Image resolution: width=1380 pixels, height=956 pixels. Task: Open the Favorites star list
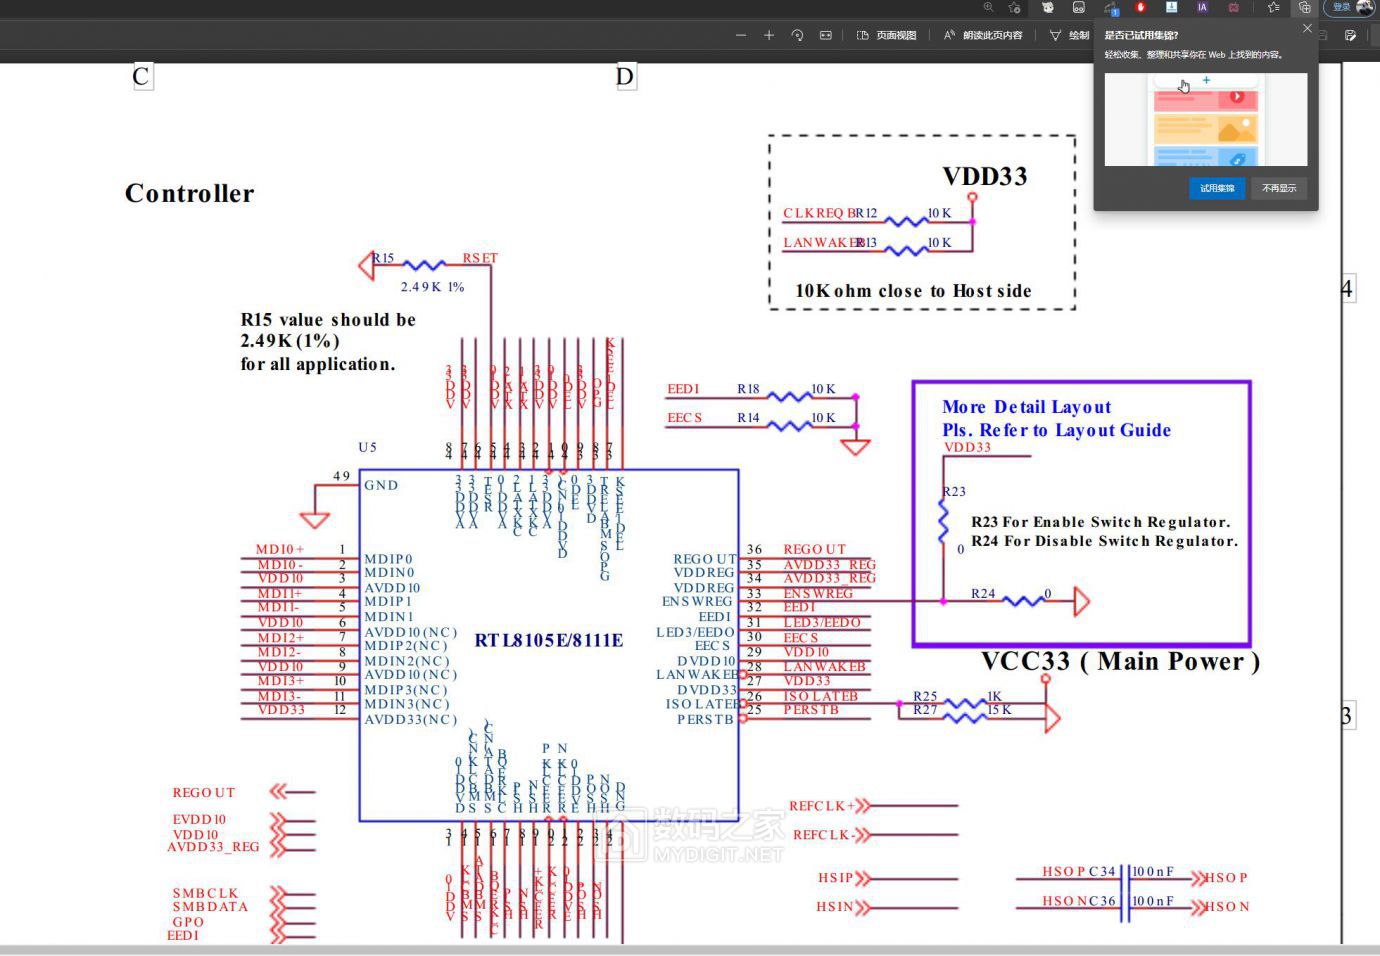(x=1273, y=7)
